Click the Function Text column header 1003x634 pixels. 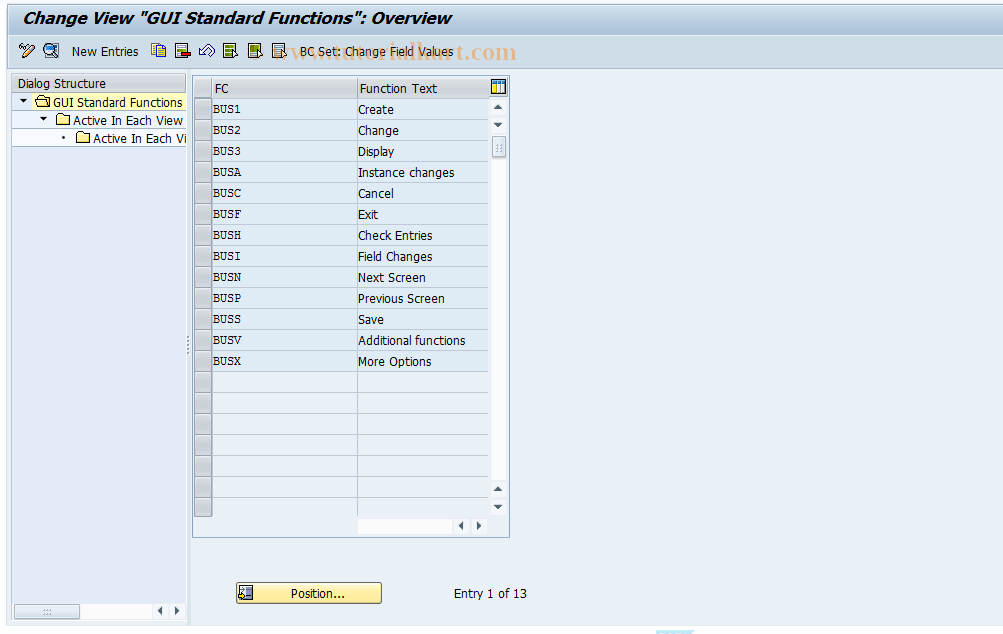pyautogui.click(x=423, y=88)
